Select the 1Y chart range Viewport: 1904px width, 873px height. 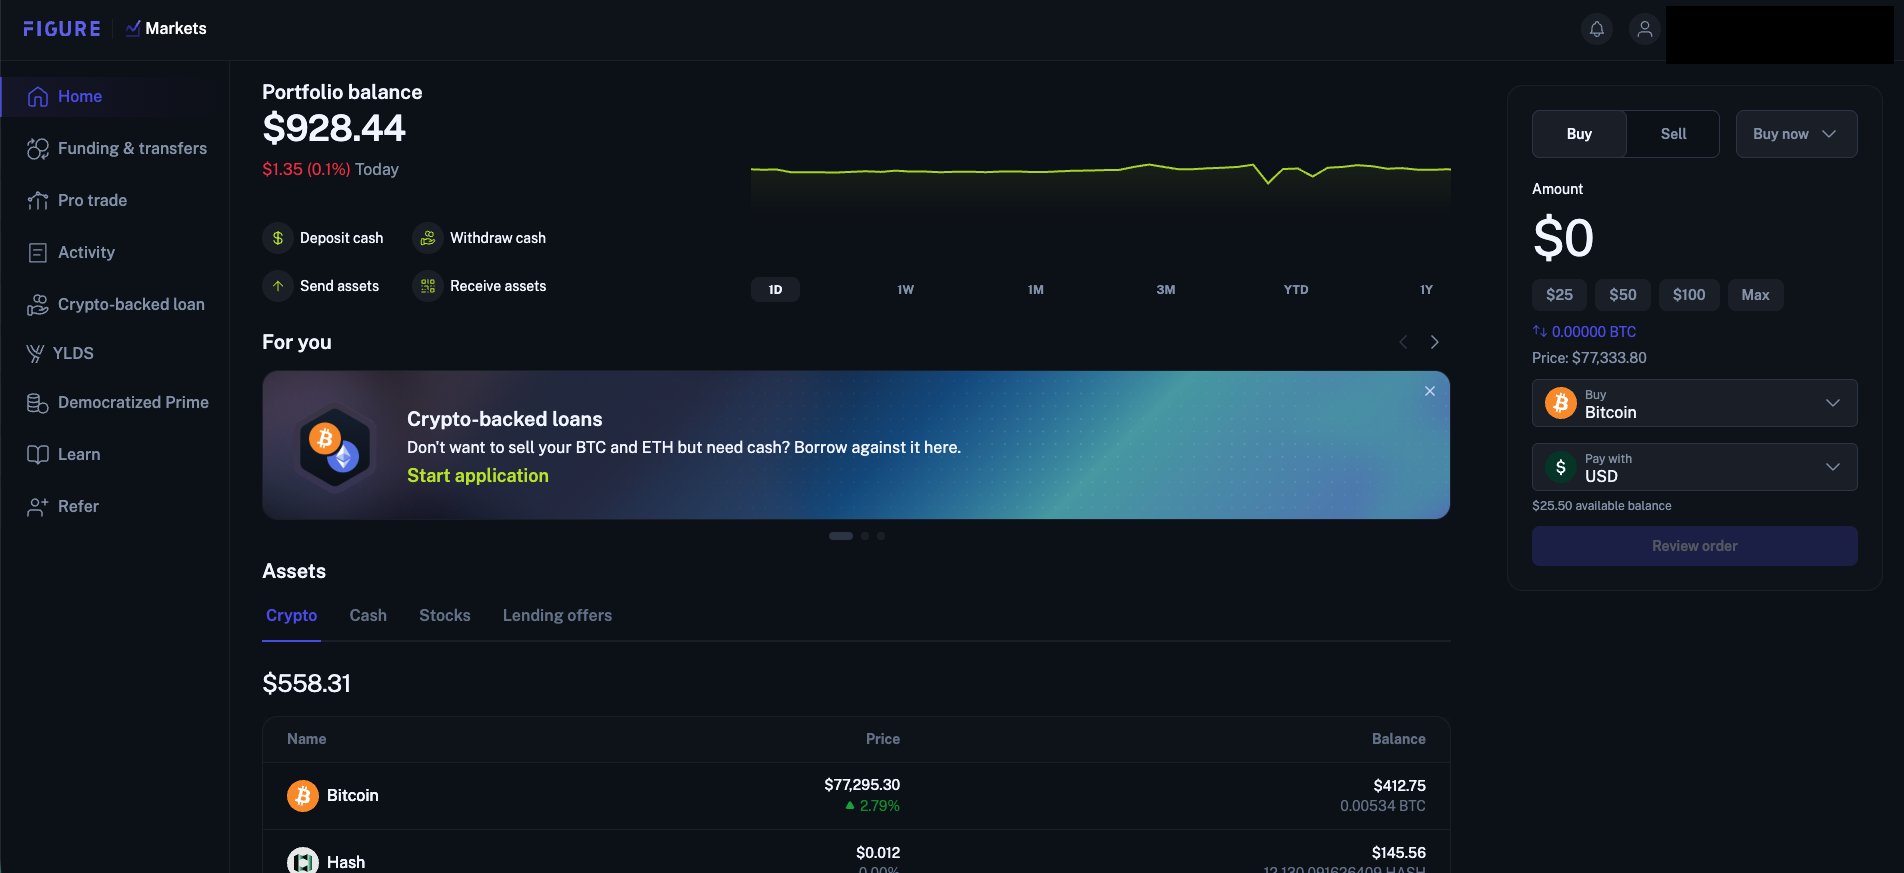tap(1426, 290)
